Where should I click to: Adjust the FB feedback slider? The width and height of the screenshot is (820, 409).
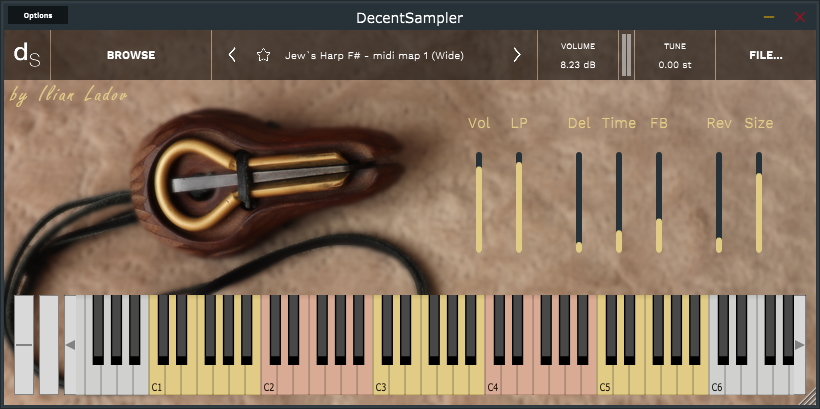pos(659,202)
